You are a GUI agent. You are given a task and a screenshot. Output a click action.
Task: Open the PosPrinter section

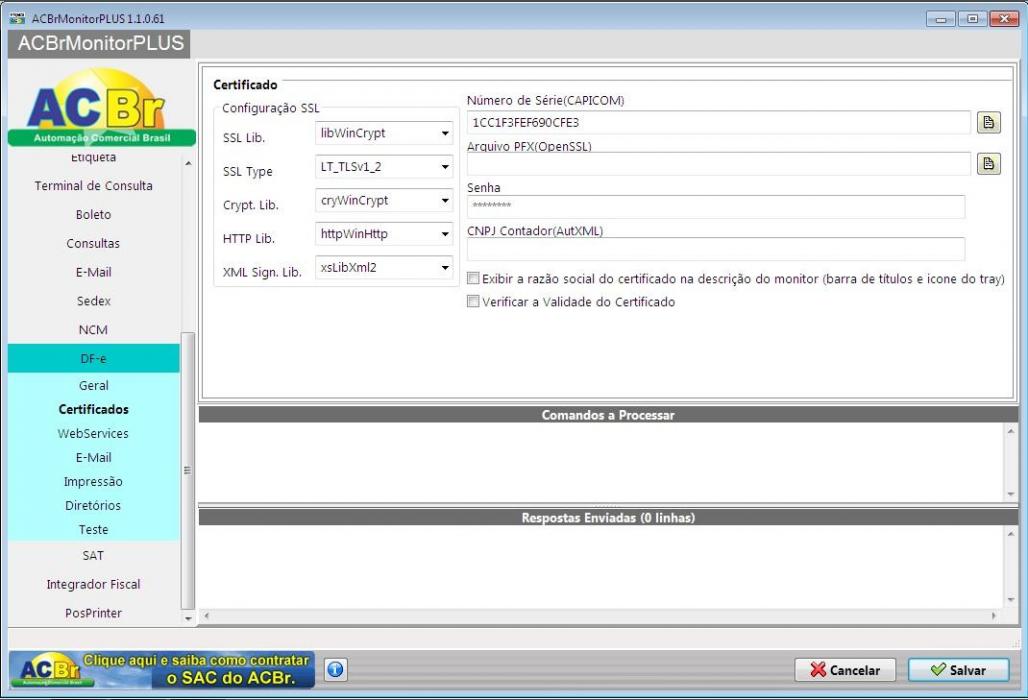[94, 613]
